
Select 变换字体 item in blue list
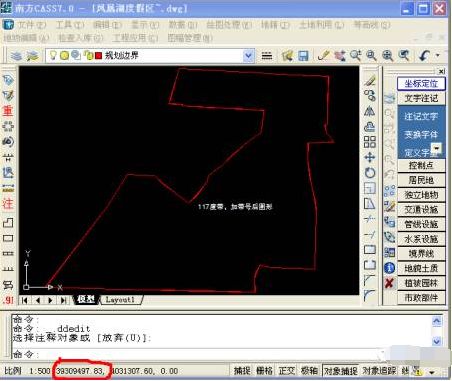(421, 135)
